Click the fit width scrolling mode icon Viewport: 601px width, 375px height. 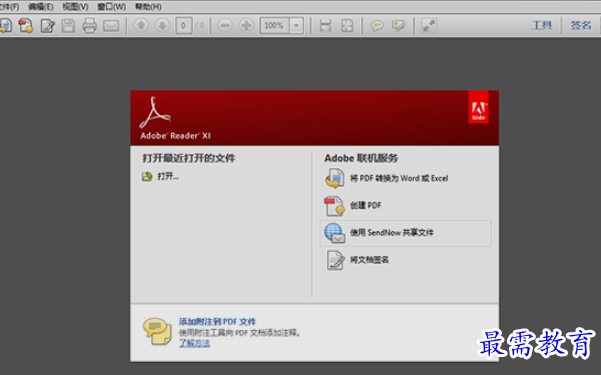coord(325,26)
